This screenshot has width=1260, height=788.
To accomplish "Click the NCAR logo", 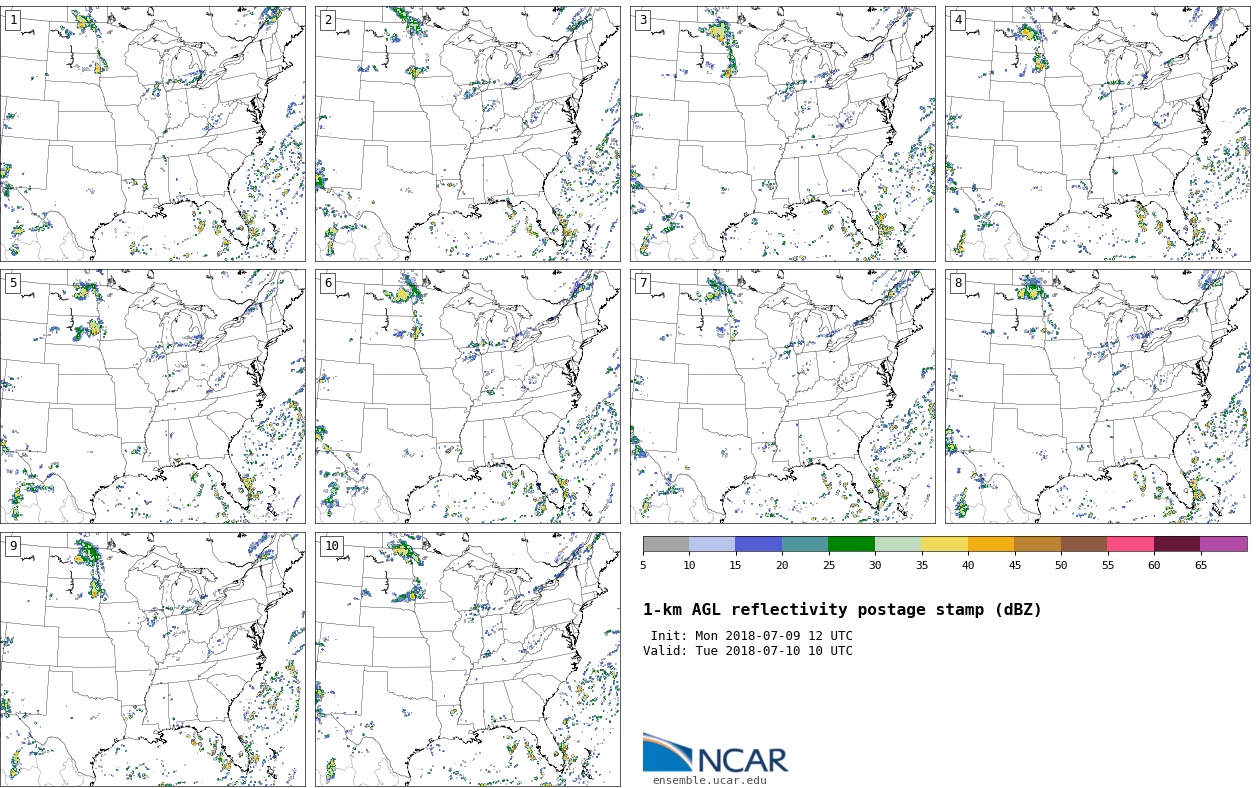I will 715,754.
